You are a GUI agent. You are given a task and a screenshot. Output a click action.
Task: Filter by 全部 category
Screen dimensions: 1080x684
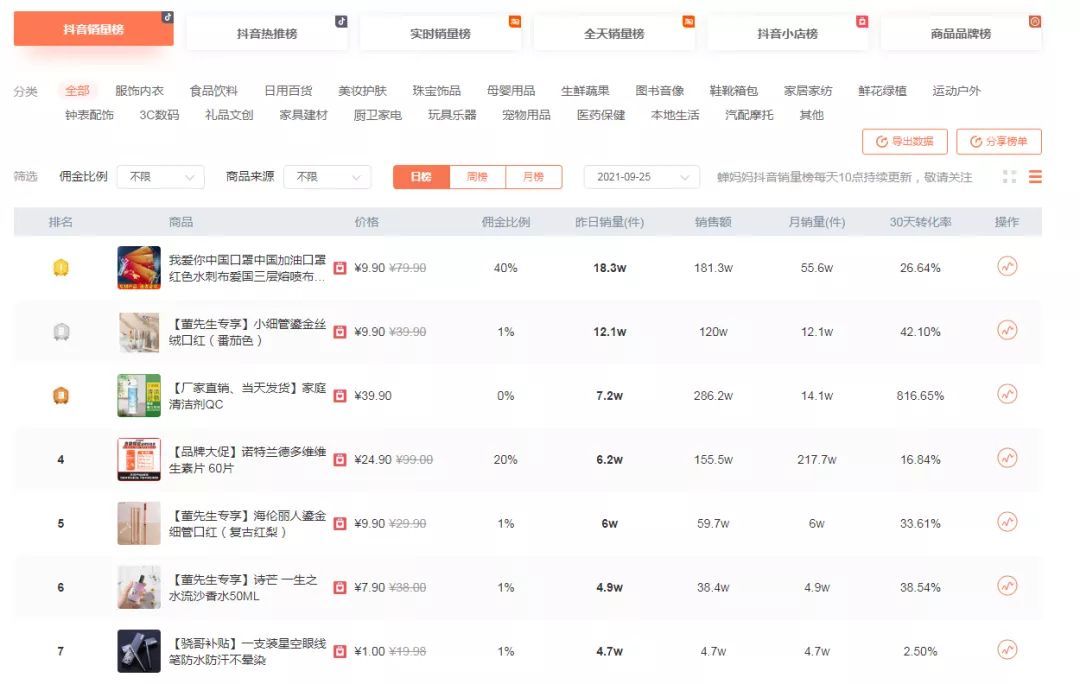click(x=77, y=90)
